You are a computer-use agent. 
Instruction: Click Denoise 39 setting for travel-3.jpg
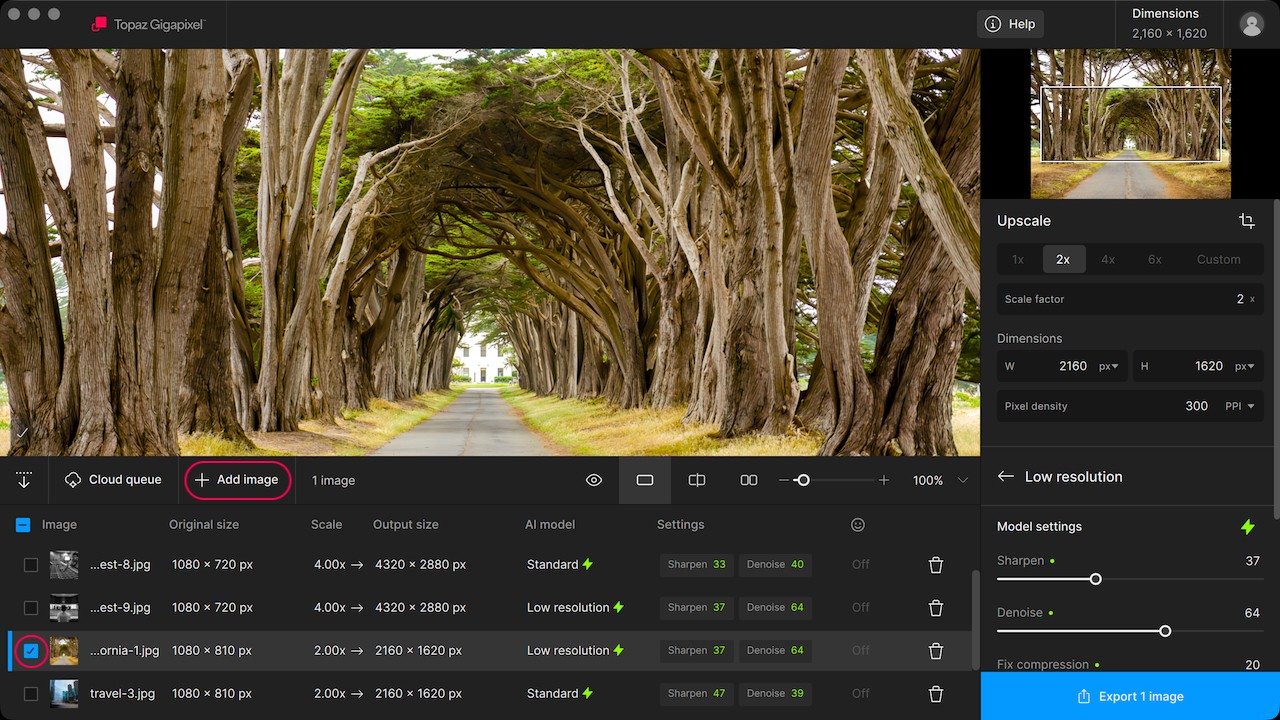pos(775,694)
